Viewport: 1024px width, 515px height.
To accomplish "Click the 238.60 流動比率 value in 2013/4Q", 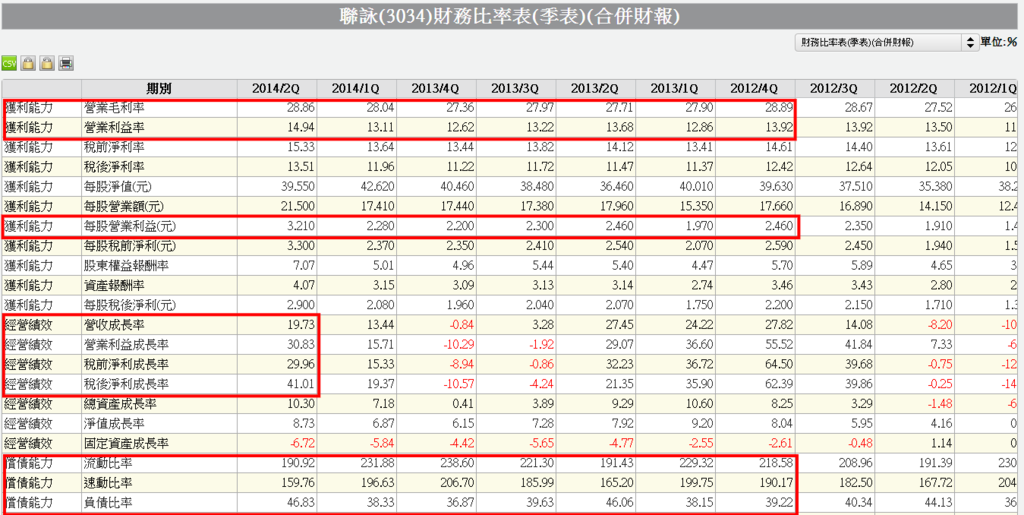I will pyautogui.click(x=455, y=463).
